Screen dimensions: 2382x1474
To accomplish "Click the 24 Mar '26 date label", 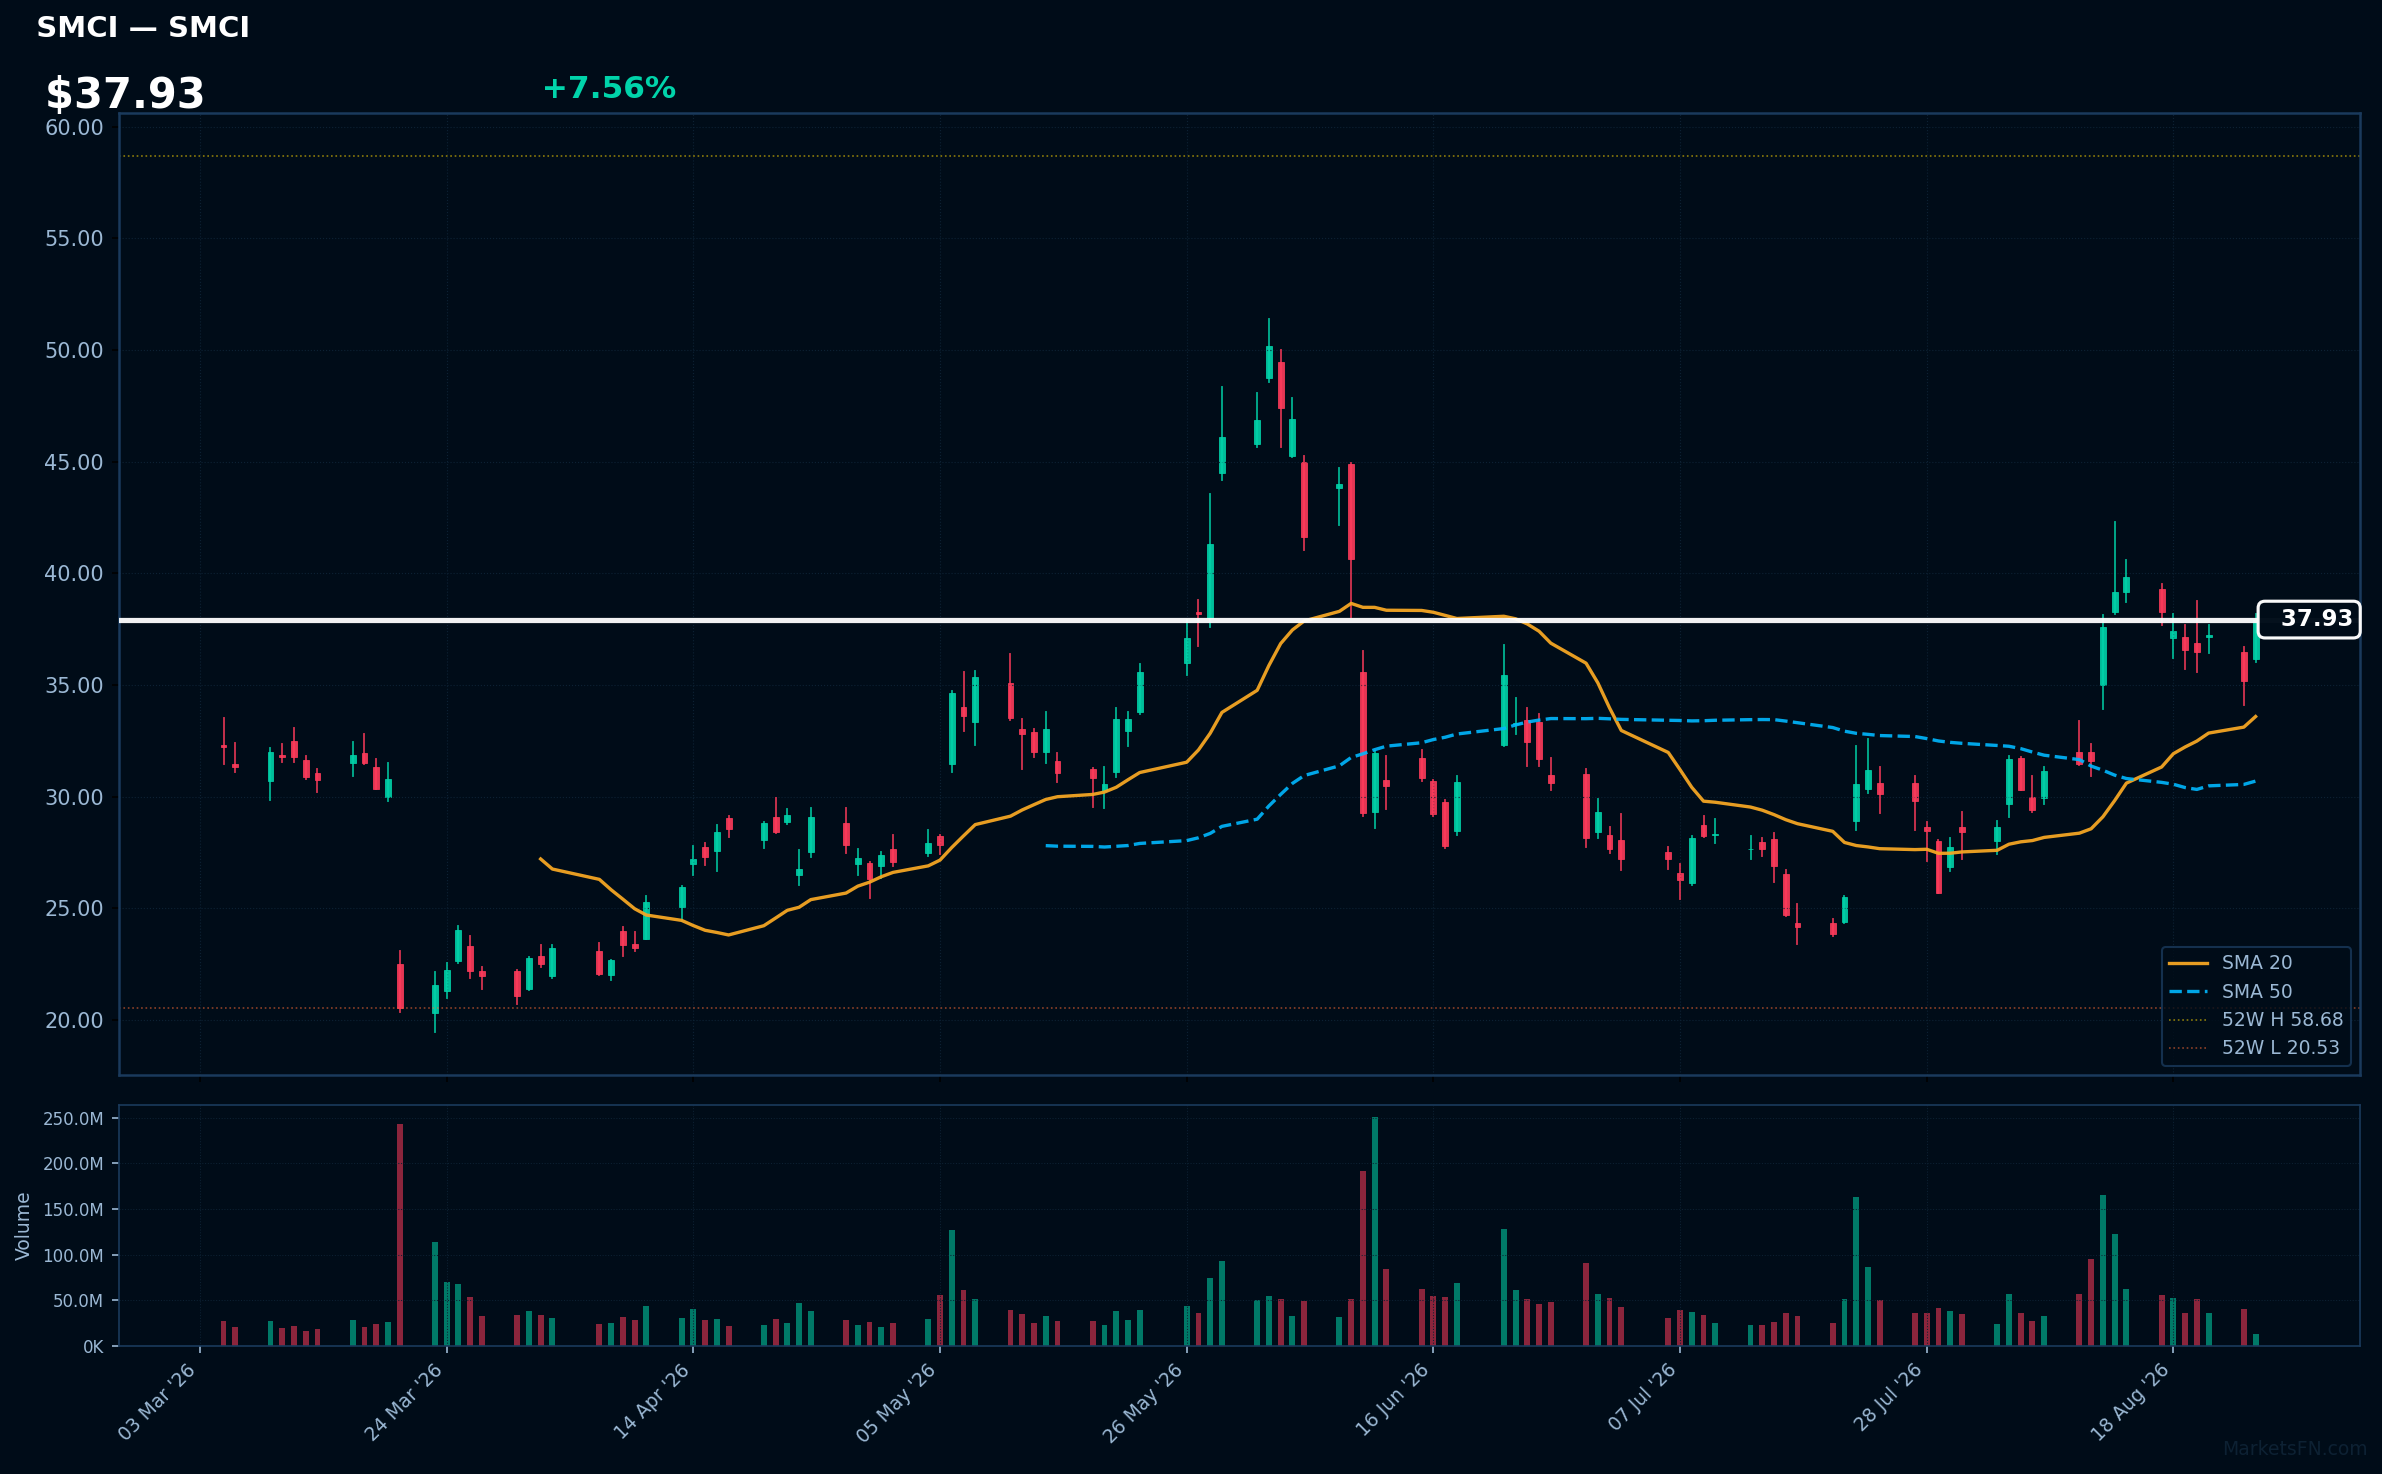I will (x=403, y=1402).
